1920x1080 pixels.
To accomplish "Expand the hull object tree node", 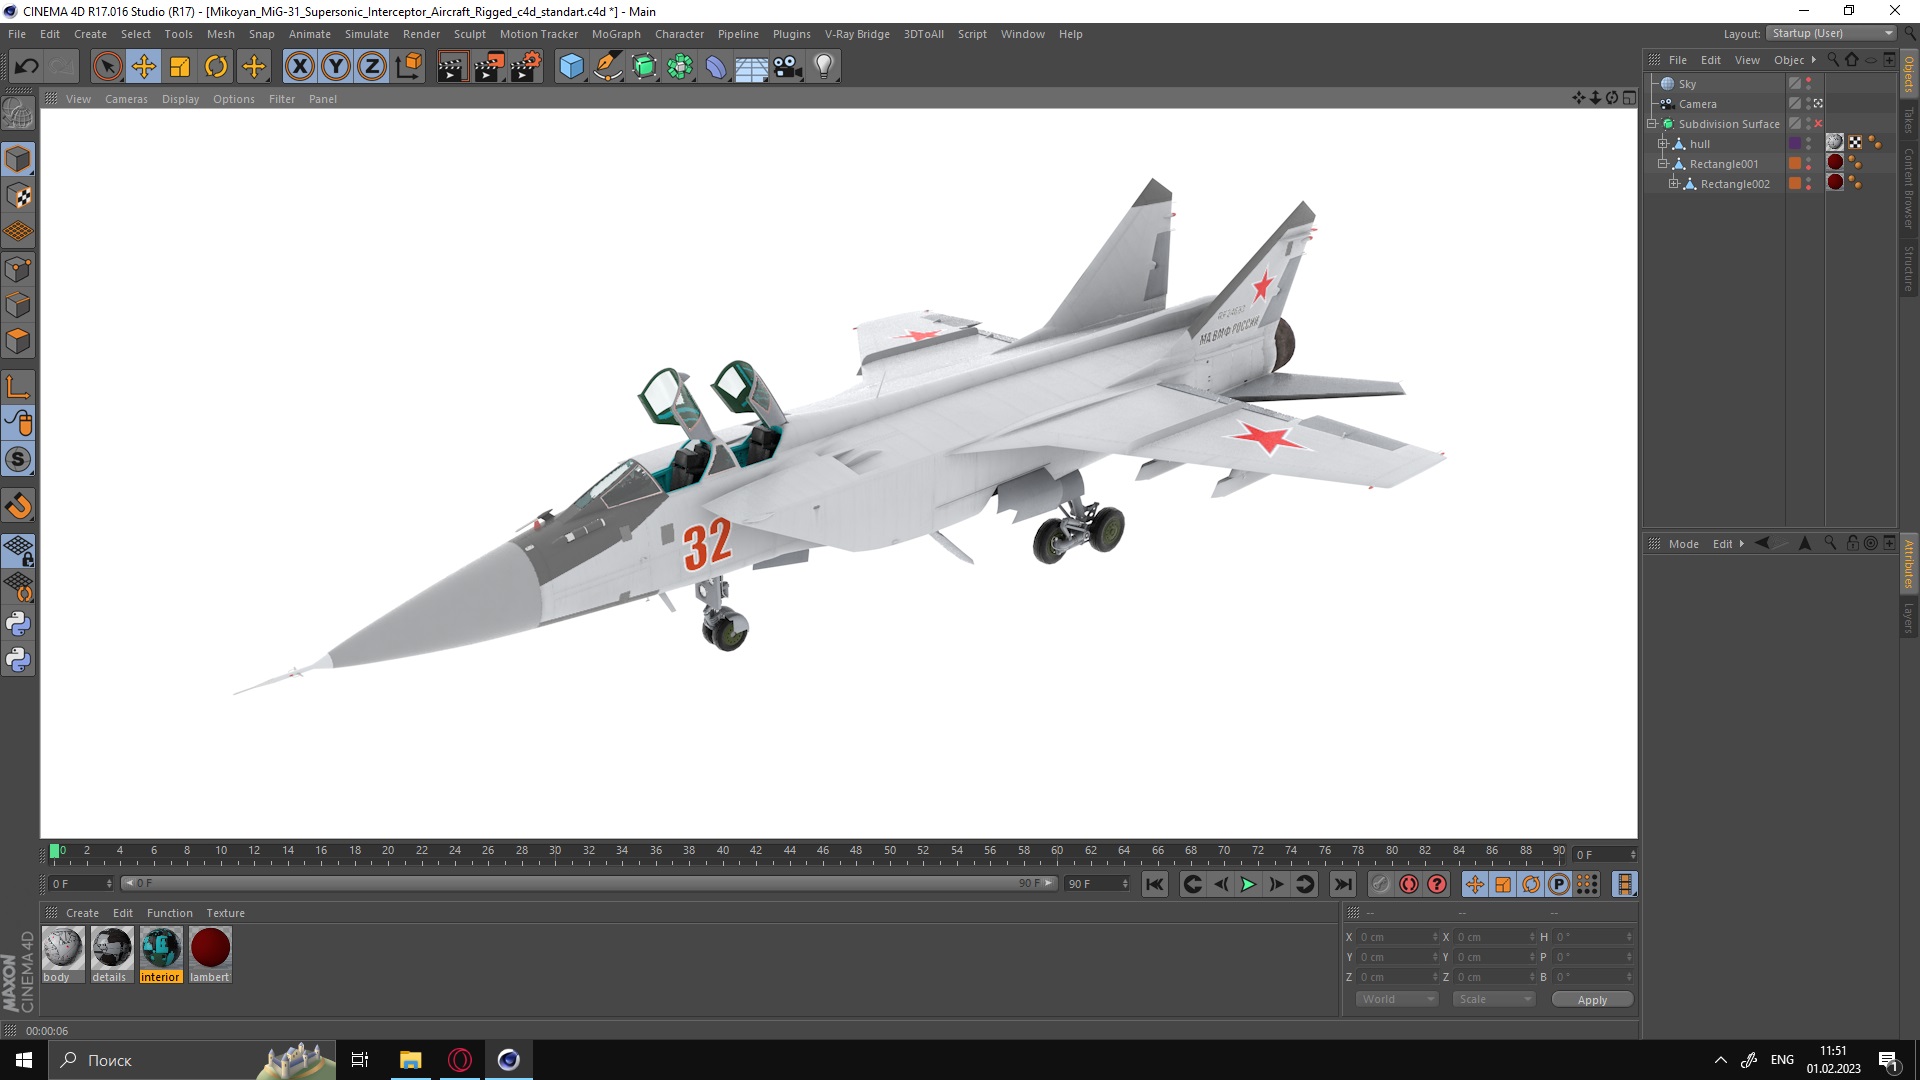I will 1663,144.
